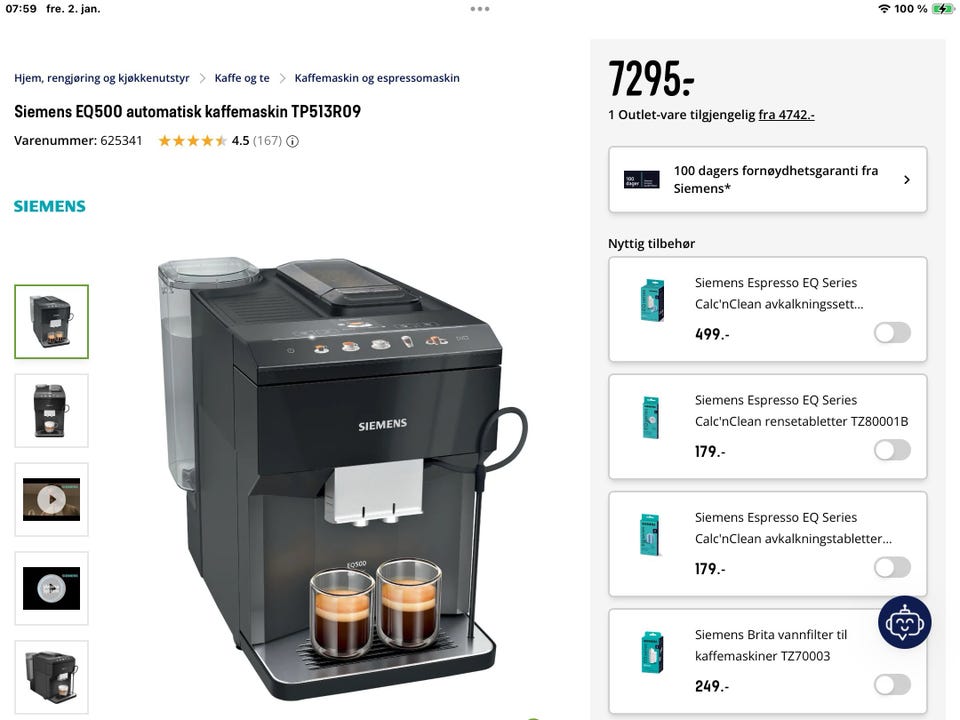Viewport: 960px width, 720px height.
Task: Enable the rensetabletter TZ80001B toggle
Action: click(x=892, y=451)
